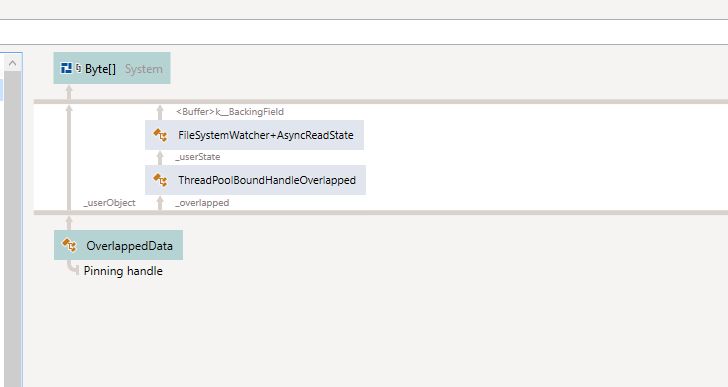The height and width of the screenshot is (387, 728).
Task: Click the class icon of ThreadPoolBoundHandleOverlapped
Action: [160, 180]
